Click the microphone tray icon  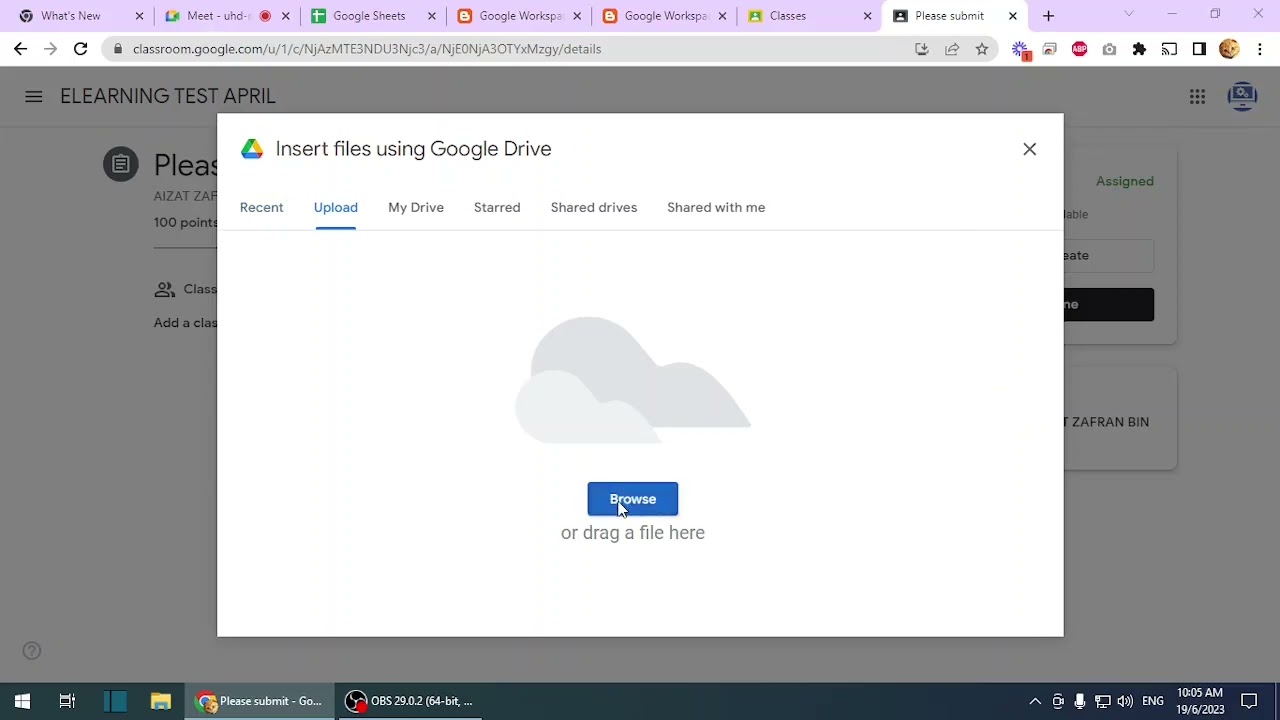point(1080,701)
